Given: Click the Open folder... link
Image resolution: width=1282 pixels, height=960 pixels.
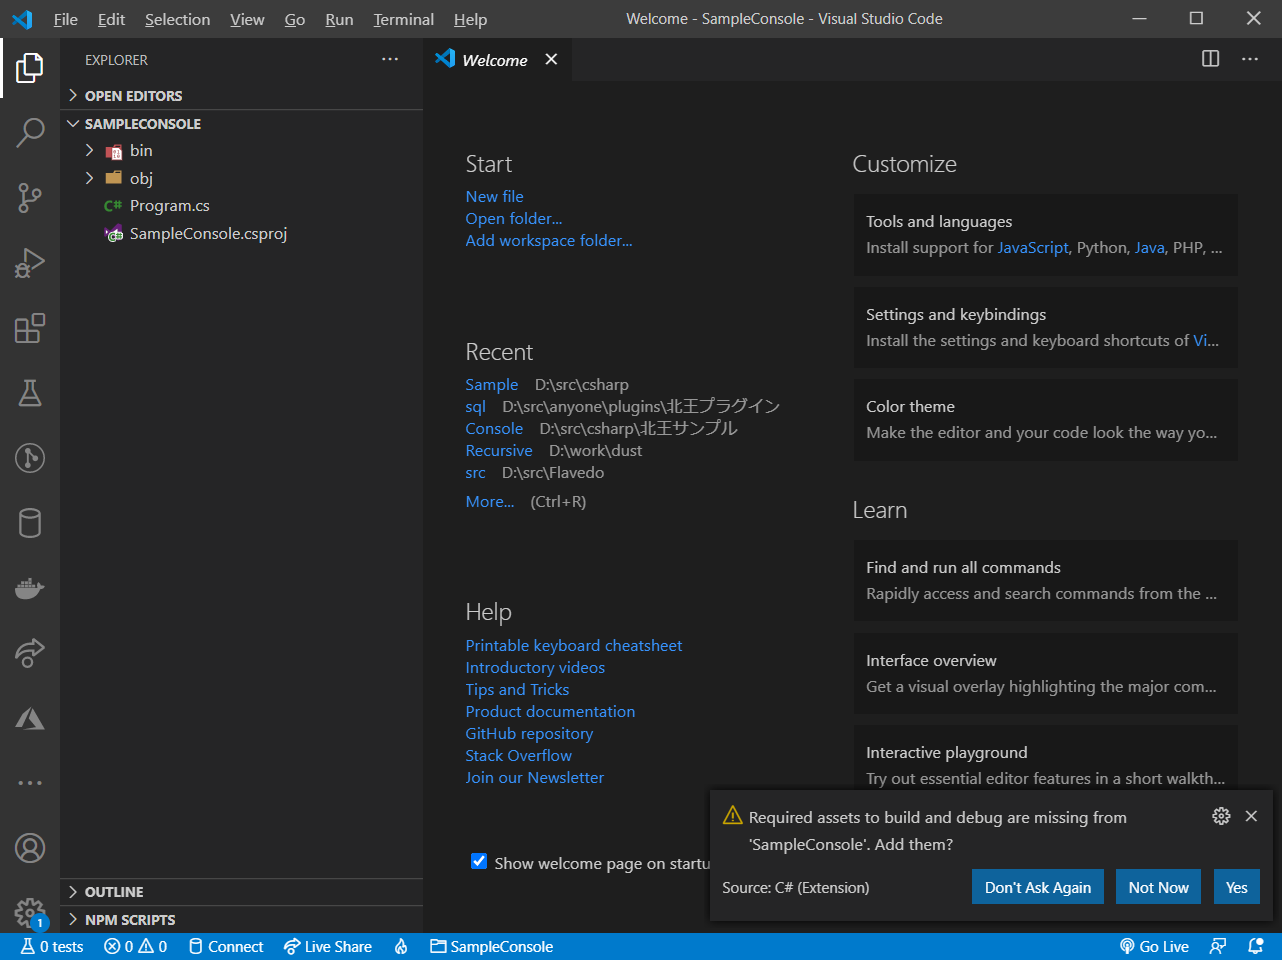Looking at the screenshot, I should 514,218.
